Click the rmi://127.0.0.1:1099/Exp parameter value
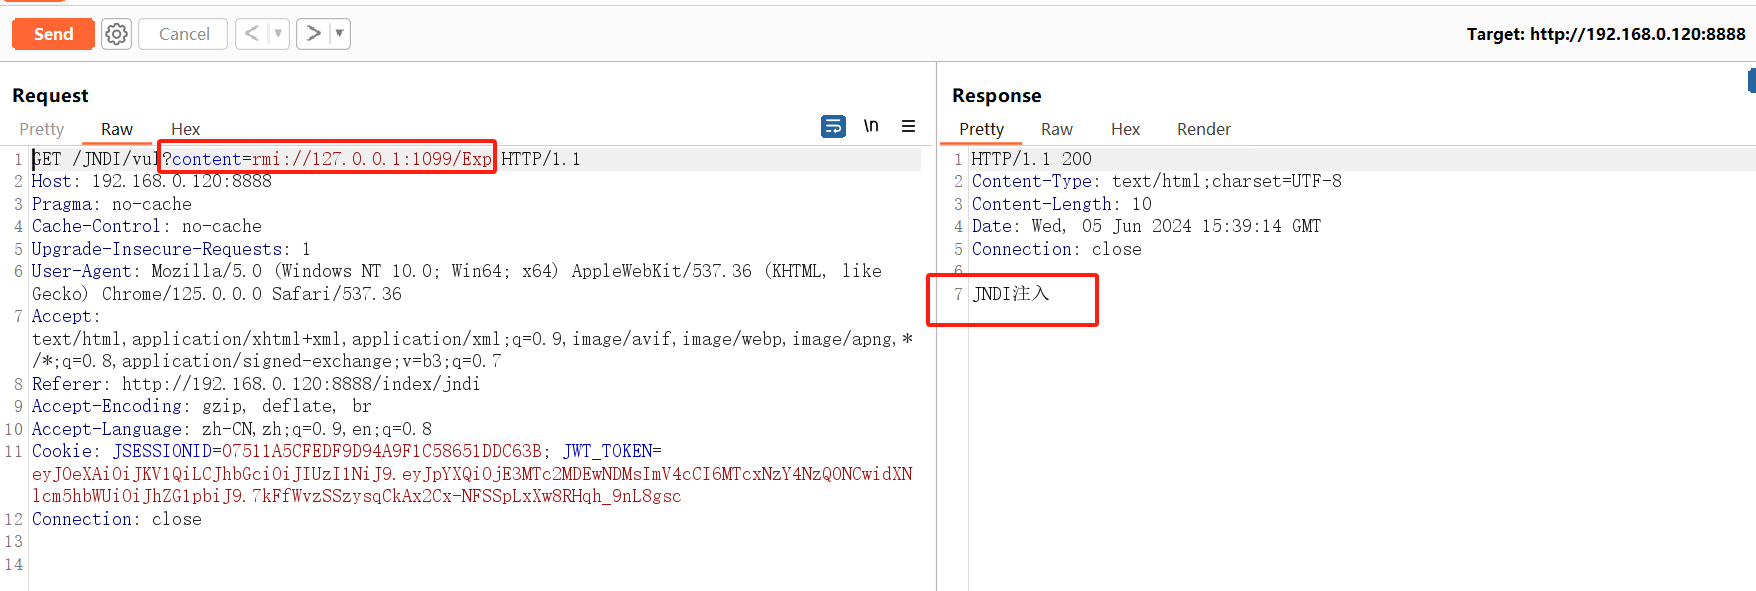Image resolution: width=1756 pixels, height=591 pixels. [371, 159]
